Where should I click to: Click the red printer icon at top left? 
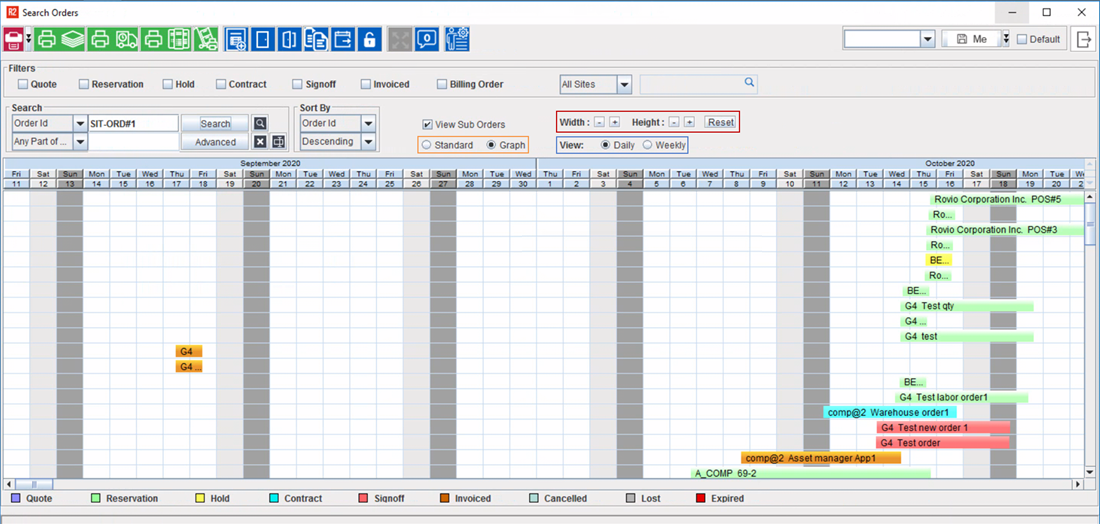(14, 39)
